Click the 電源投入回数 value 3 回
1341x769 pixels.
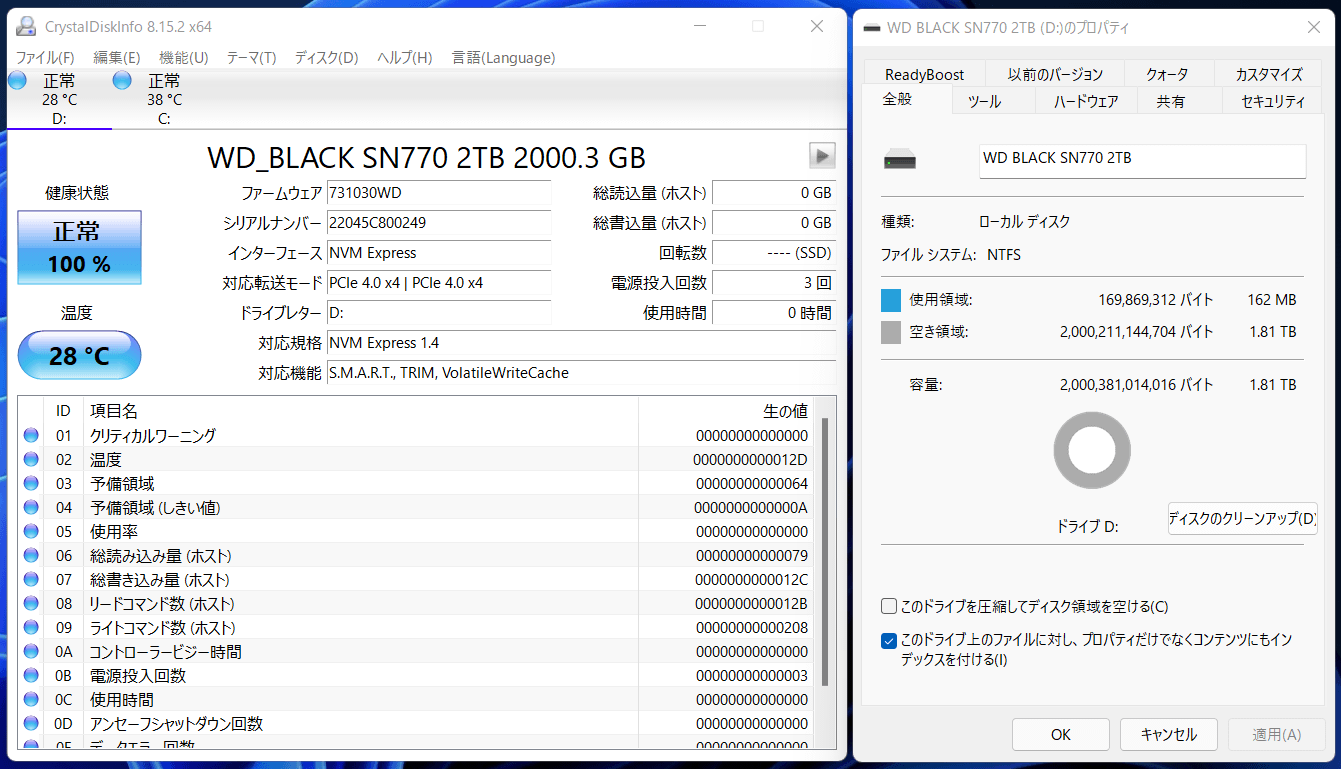[774, 283]
